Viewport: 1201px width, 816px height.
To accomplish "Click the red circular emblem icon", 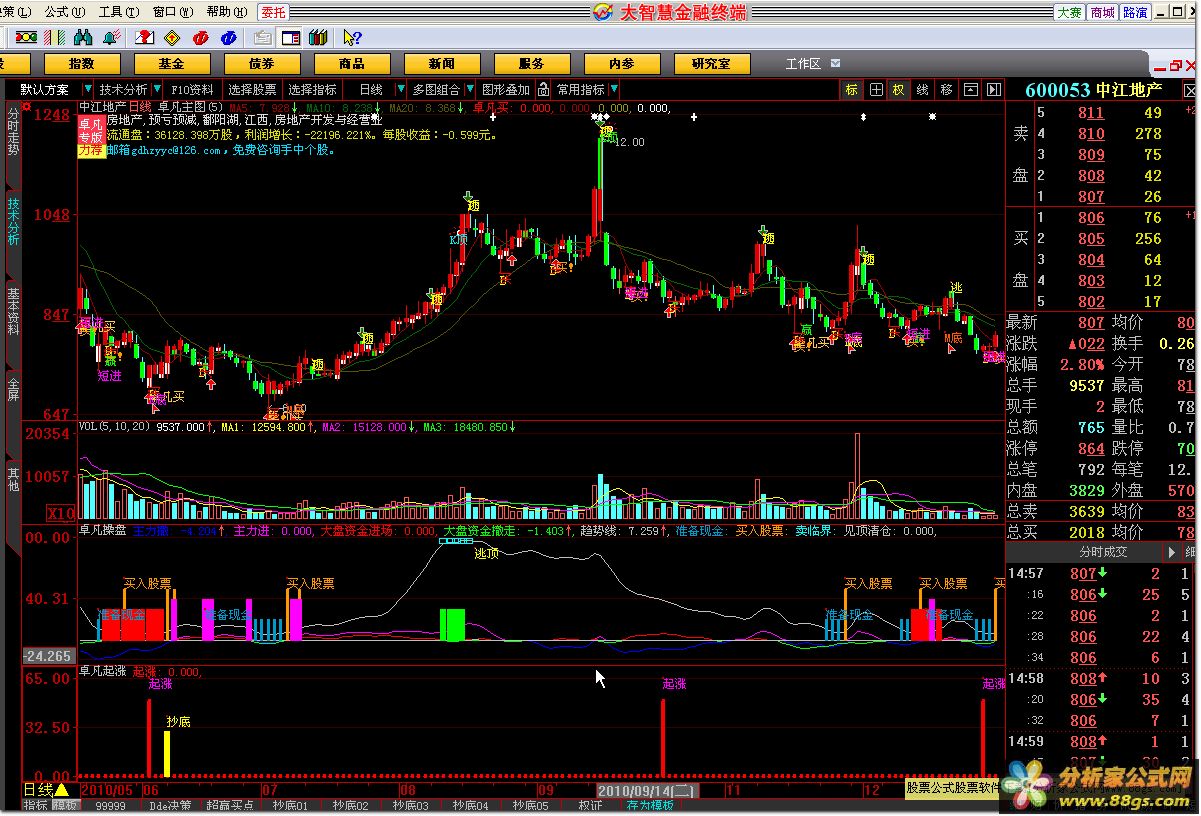I will coord(200,38).
